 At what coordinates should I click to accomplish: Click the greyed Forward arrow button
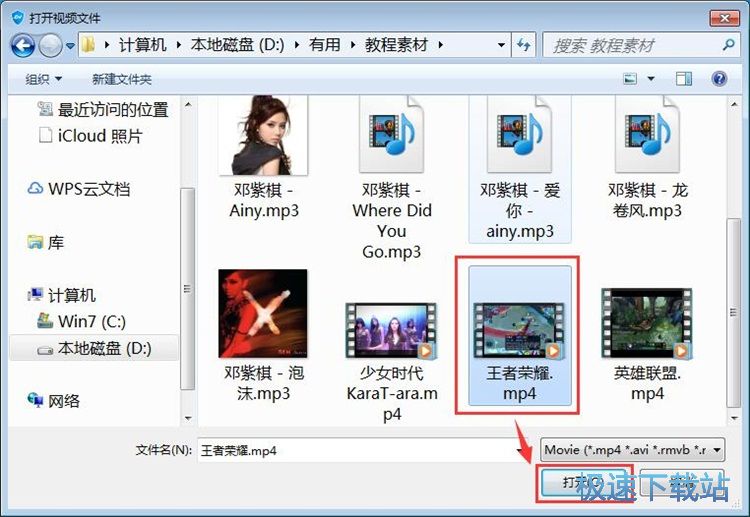coord(50,45)
